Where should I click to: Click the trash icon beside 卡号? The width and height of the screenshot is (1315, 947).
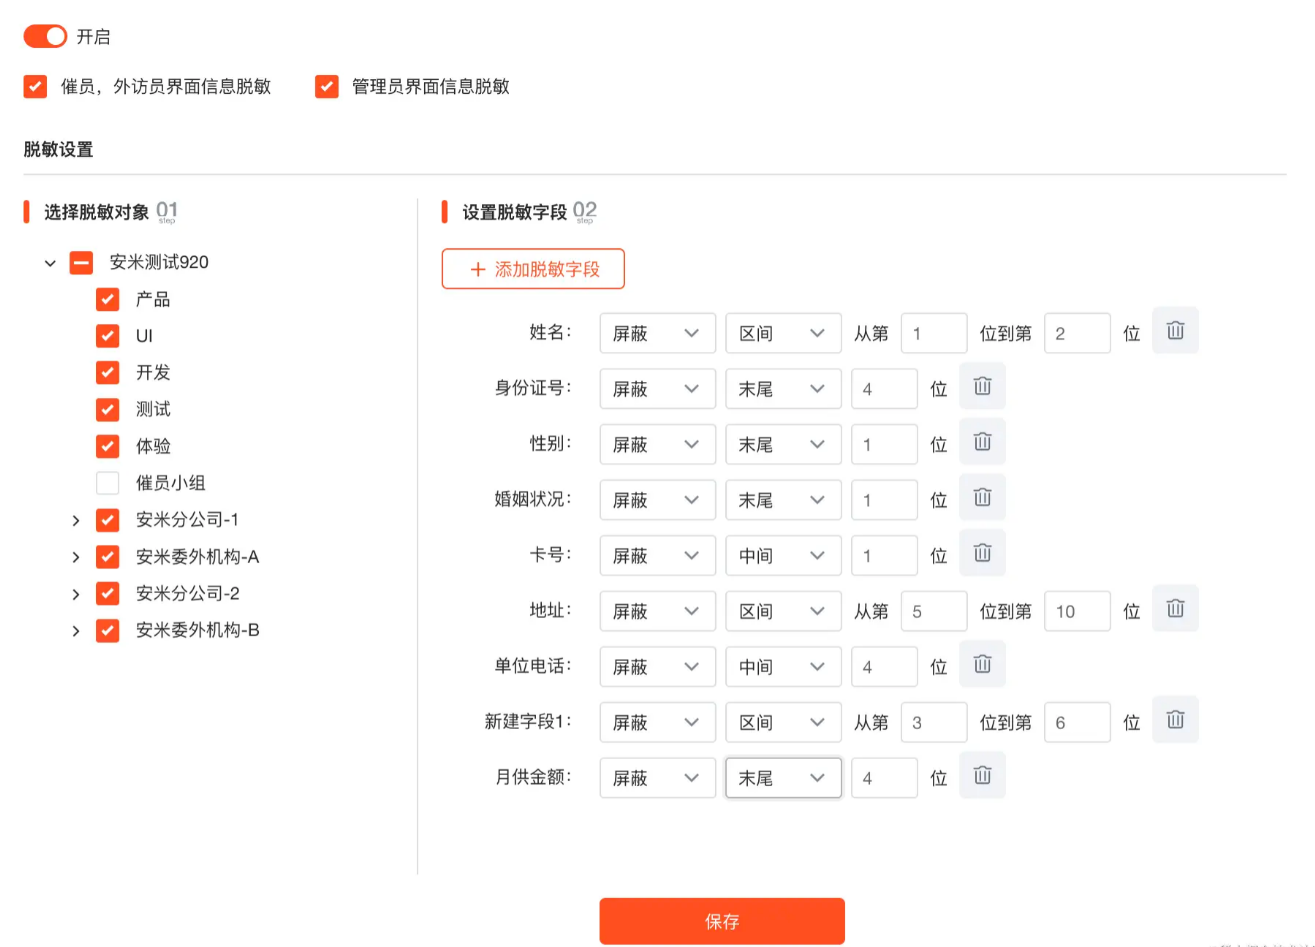tap(982, 553)
